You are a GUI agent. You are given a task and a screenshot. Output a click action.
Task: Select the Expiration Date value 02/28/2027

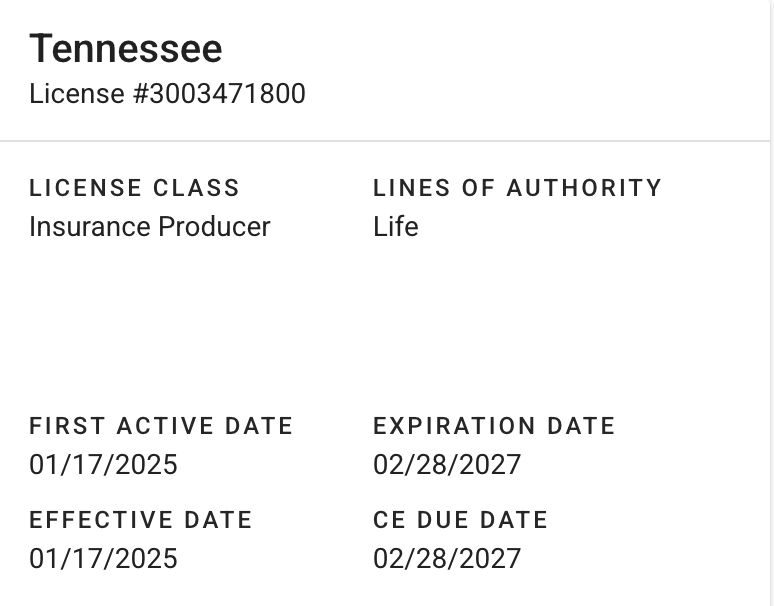pyautogui.click(x=447, y=465)
